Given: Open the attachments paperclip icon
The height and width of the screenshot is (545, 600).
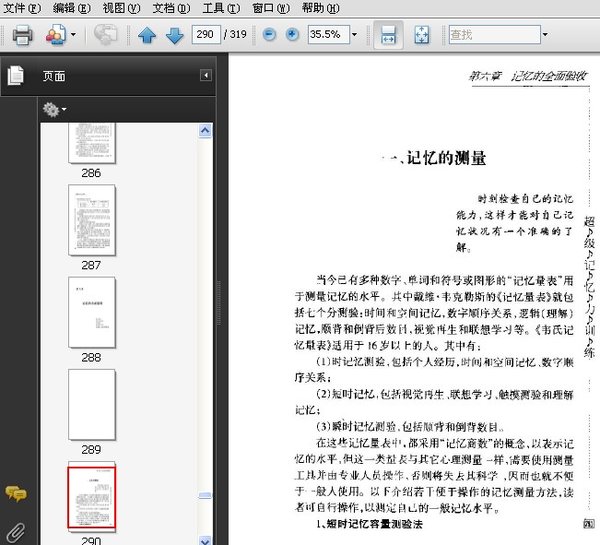Looking at the screenshot, I should [16, 532].
